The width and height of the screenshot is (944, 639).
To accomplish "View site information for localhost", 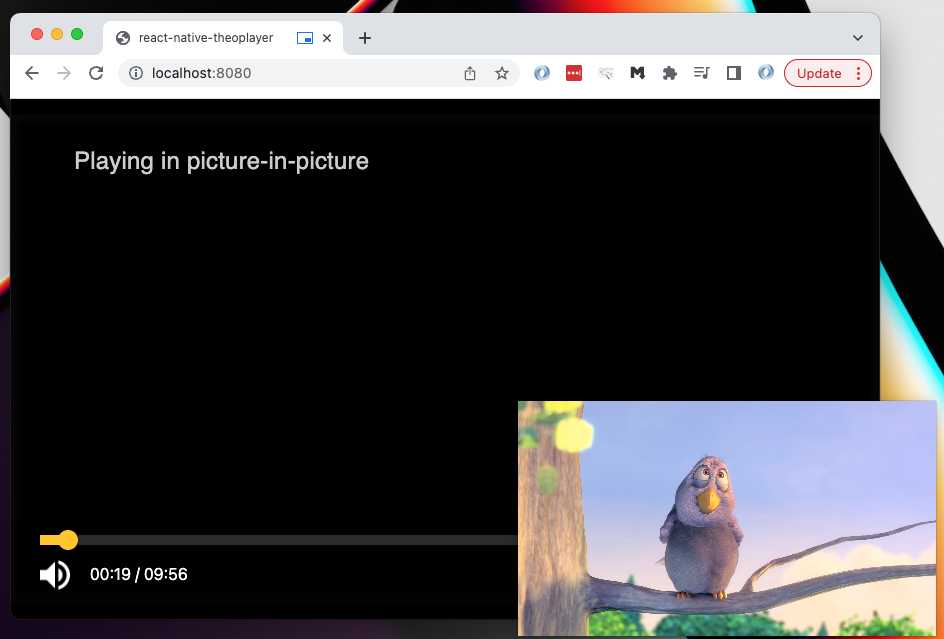I will (x=136, y=73).
